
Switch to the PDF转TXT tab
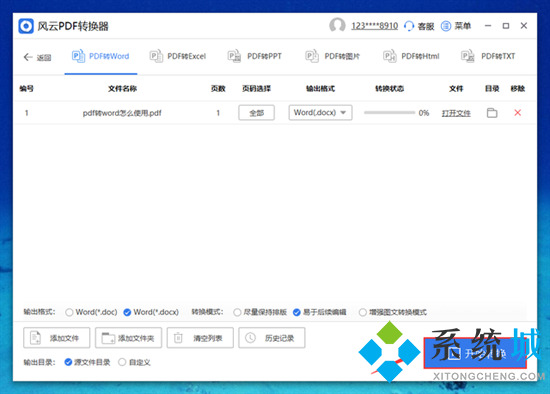(488, 56)
